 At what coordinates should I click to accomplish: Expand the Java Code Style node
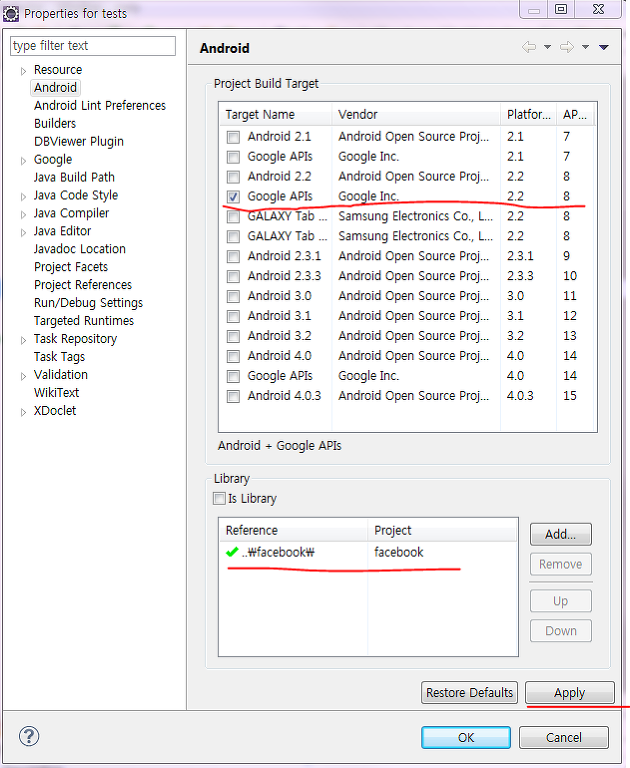(23, 196)
